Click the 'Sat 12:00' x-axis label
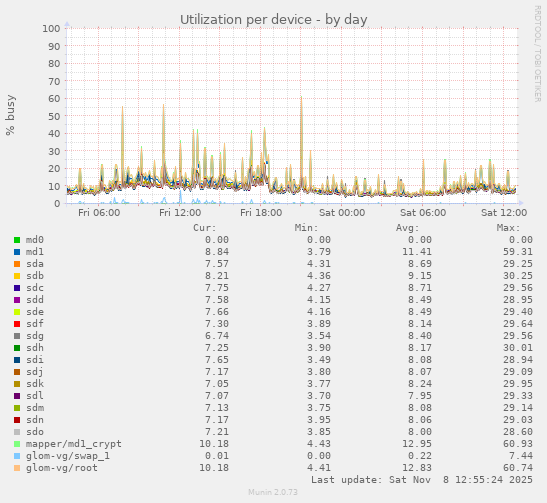Screen dimensions: 547x503 pyautogui.click(x=504, y=212)
